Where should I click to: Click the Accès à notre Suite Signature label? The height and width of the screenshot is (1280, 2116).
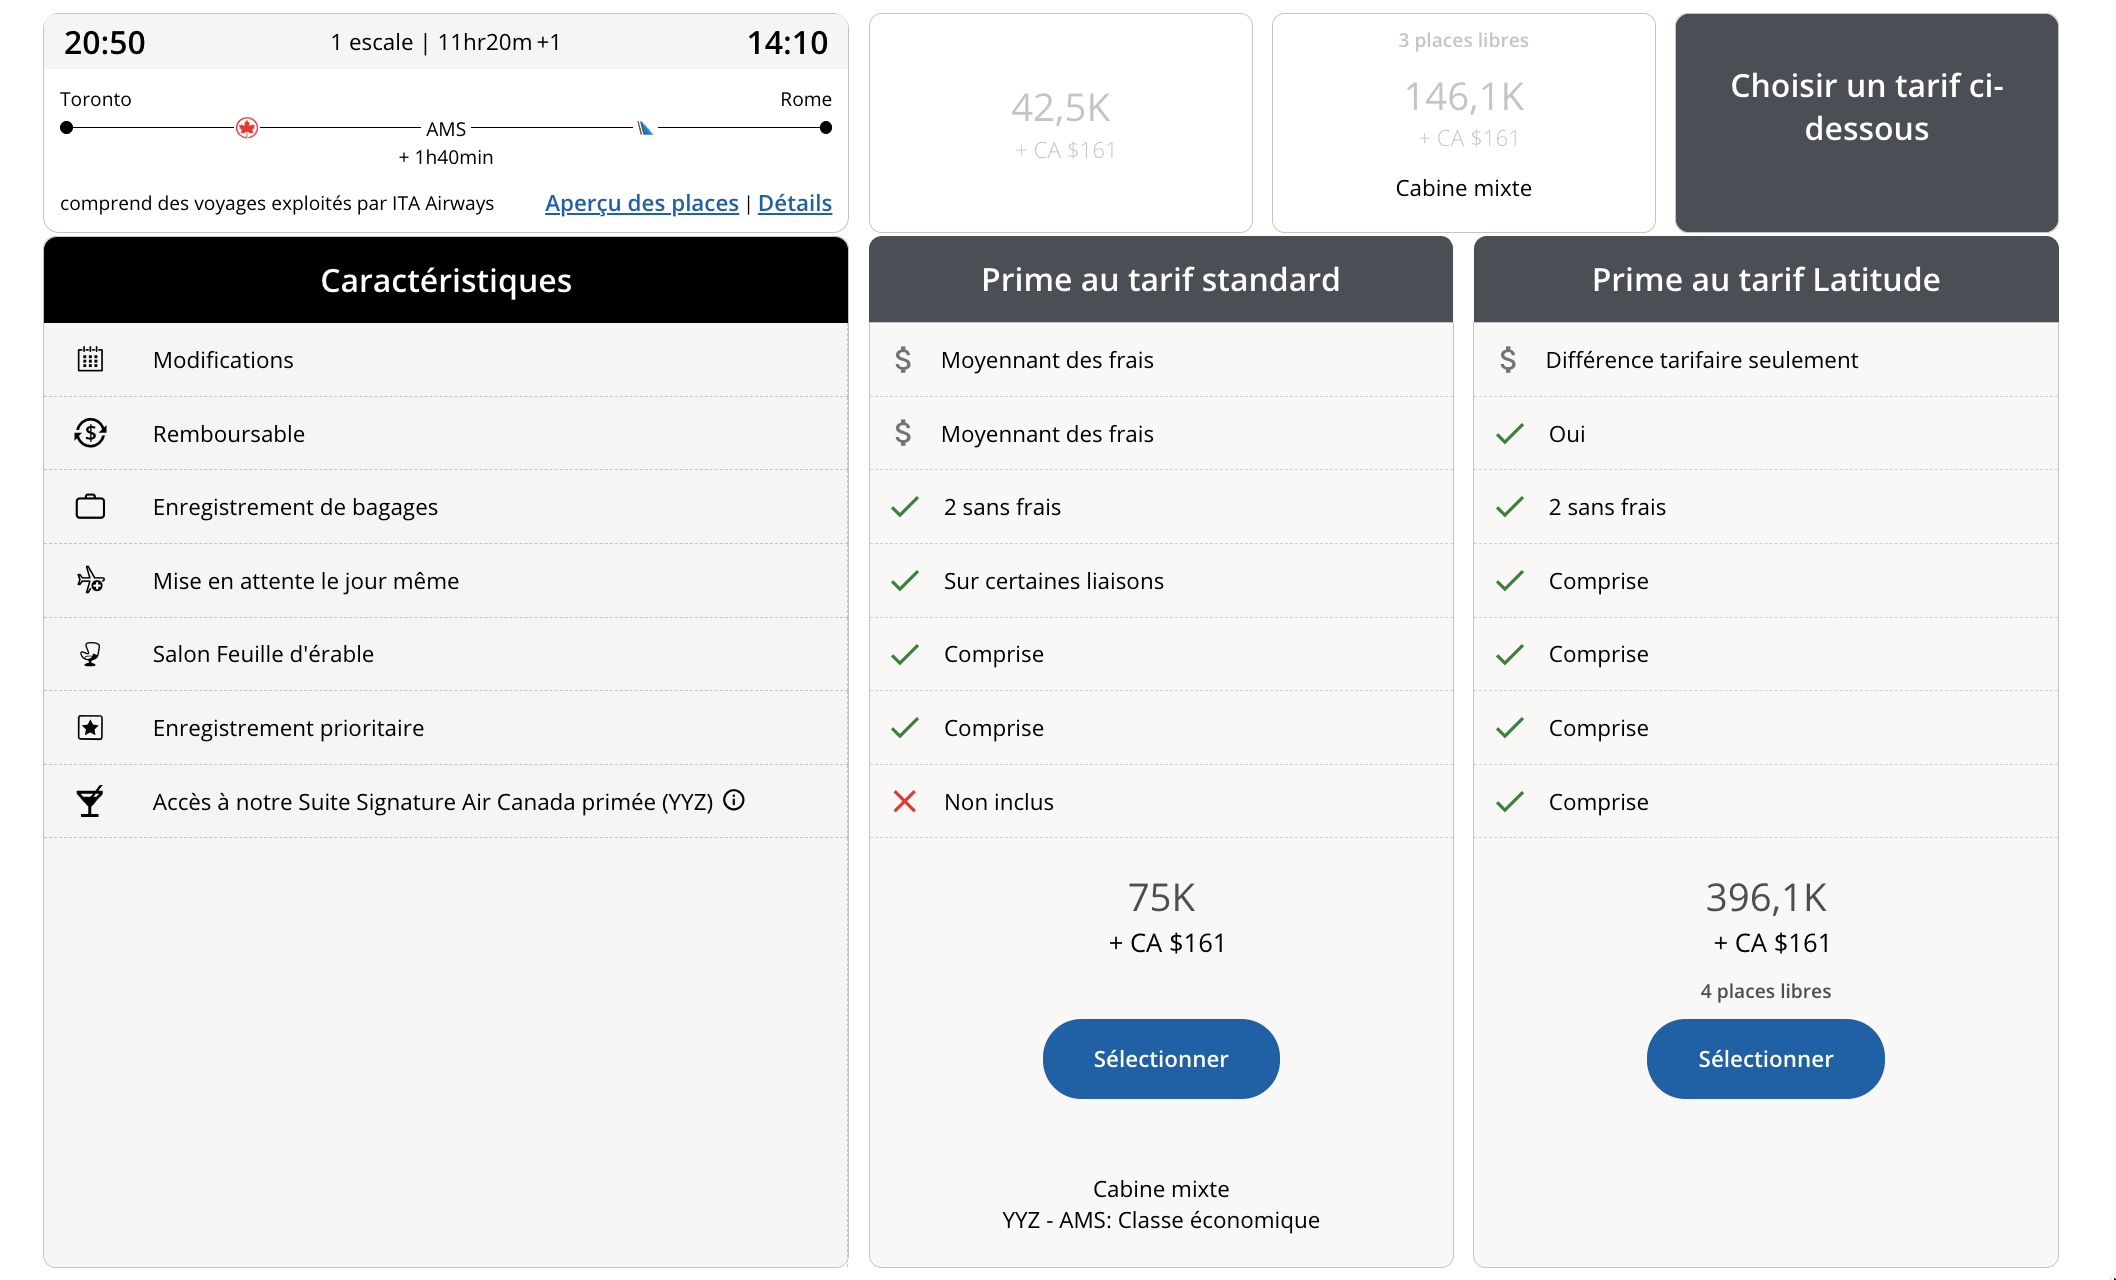[x=433, y=802]
